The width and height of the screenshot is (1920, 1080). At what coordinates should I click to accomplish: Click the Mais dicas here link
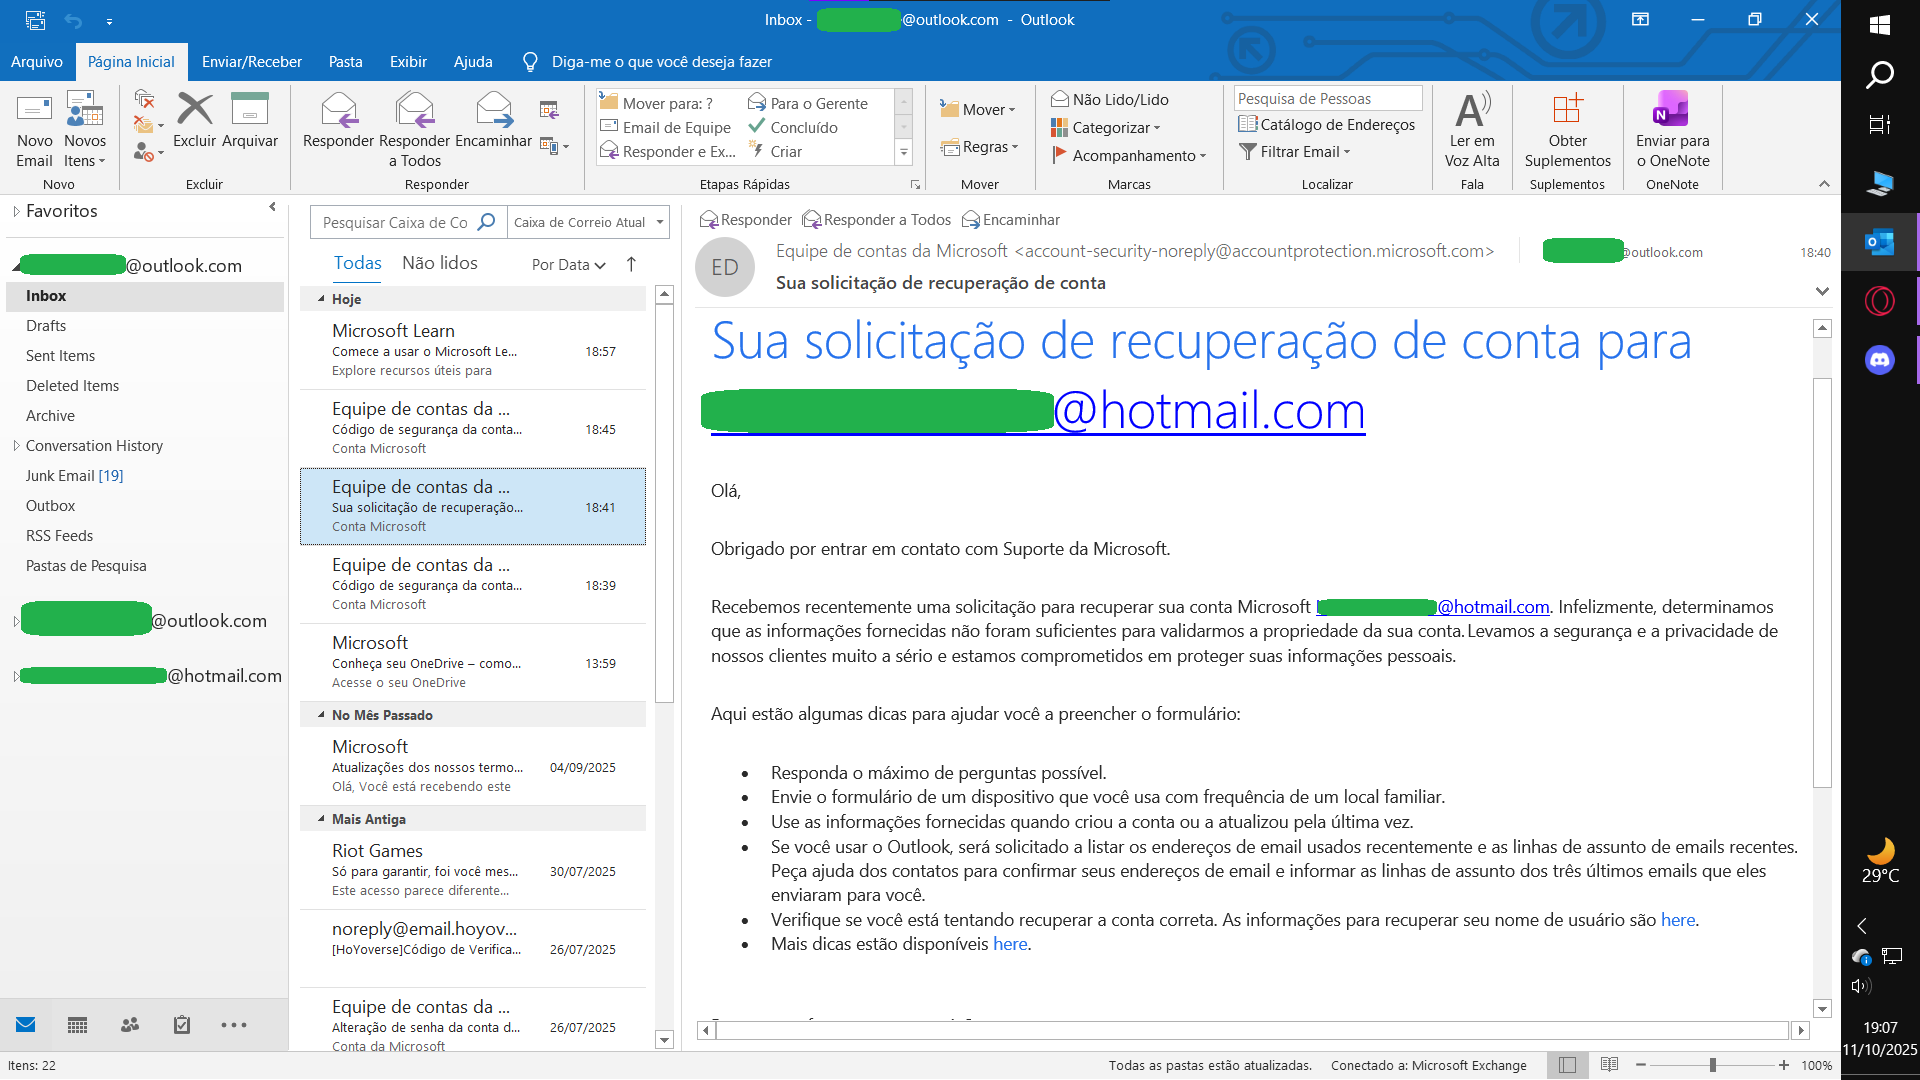1009,944
